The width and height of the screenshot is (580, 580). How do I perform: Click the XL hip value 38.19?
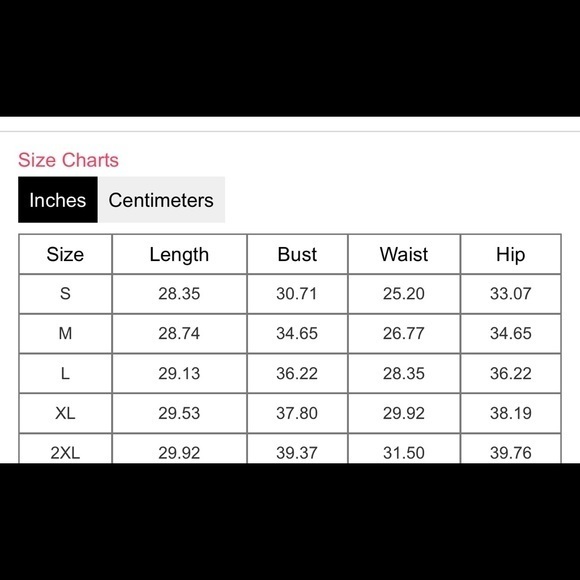(511, 413)
